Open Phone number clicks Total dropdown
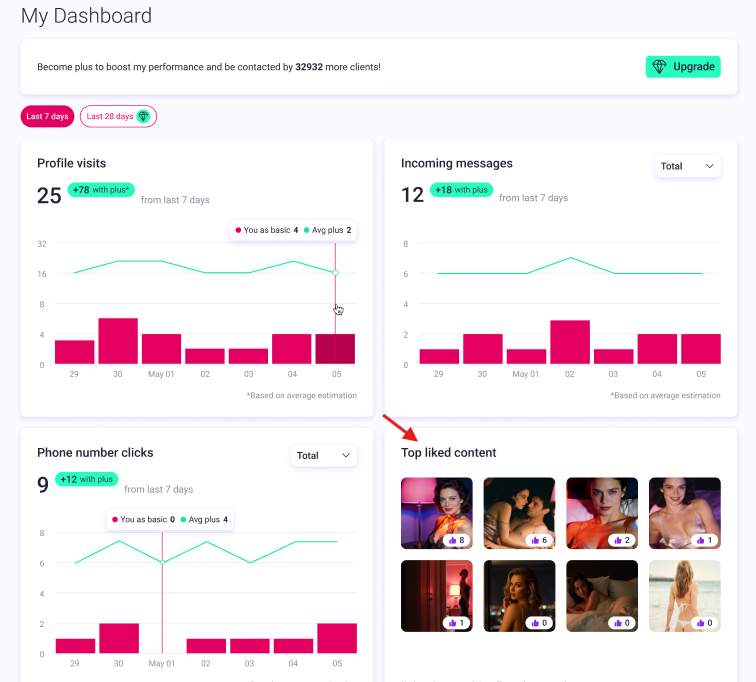The image size is (756, 682). point(324,455)
